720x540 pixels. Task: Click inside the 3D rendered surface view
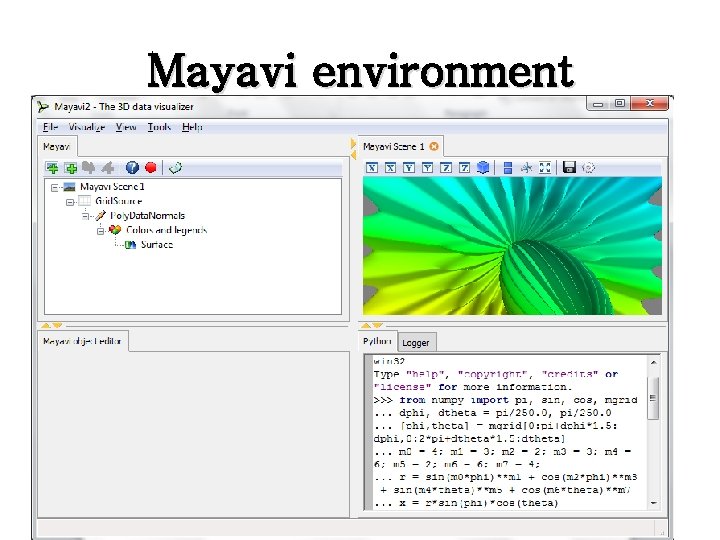(x=512, y=246)
